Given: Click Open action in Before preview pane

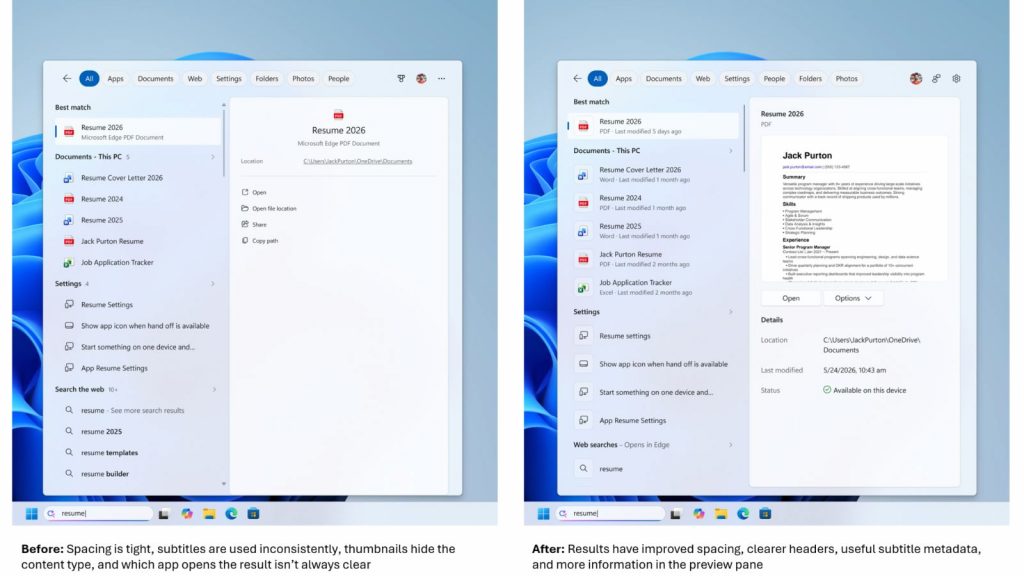Looking at the screenshot, I should coord(254,193).
